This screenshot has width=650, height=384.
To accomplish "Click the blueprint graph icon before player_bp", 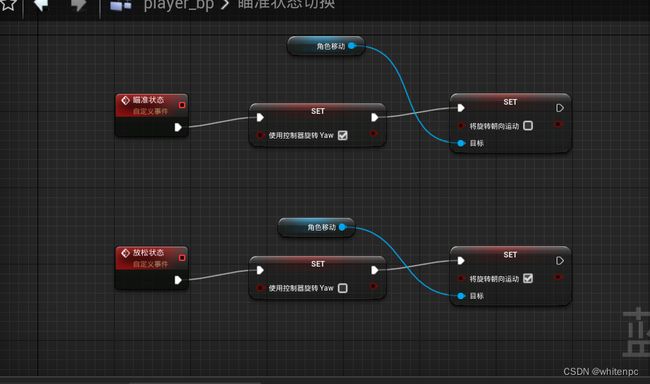I will [x=121, y=5].
